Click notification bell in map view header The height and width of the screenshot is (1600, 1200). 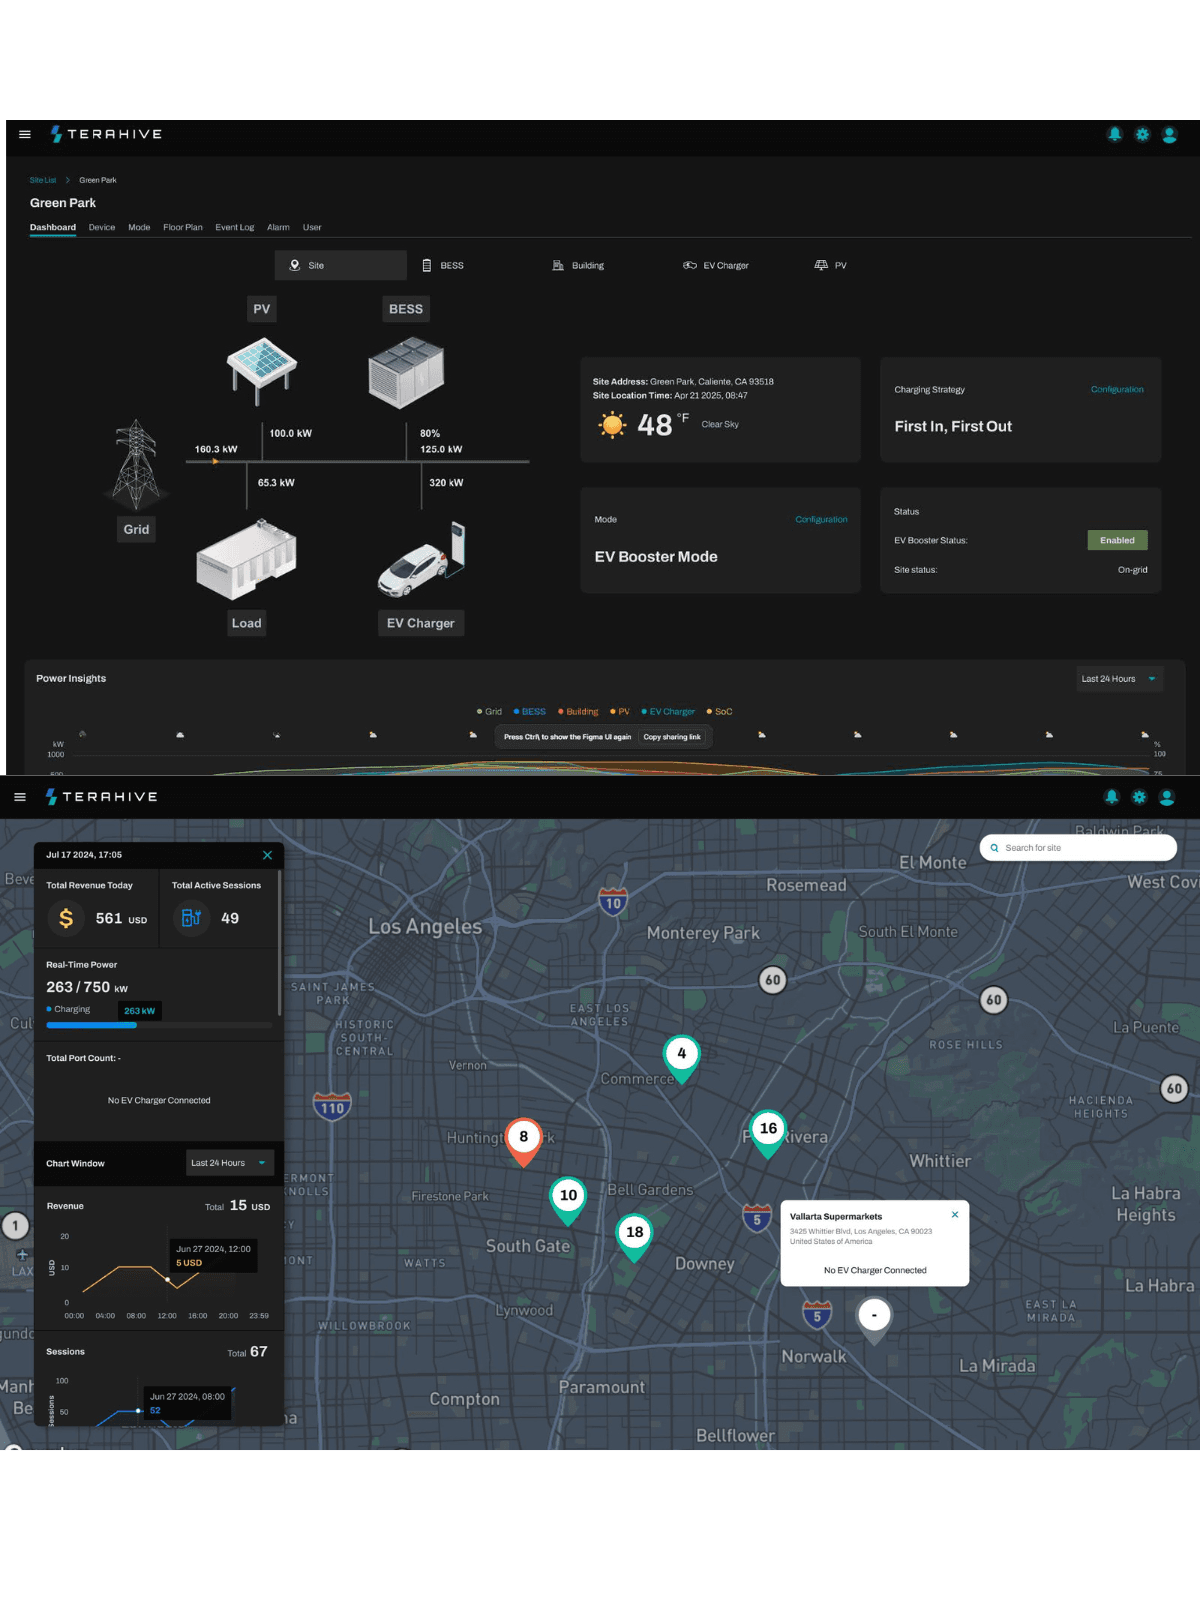[x=1111, y=797]
